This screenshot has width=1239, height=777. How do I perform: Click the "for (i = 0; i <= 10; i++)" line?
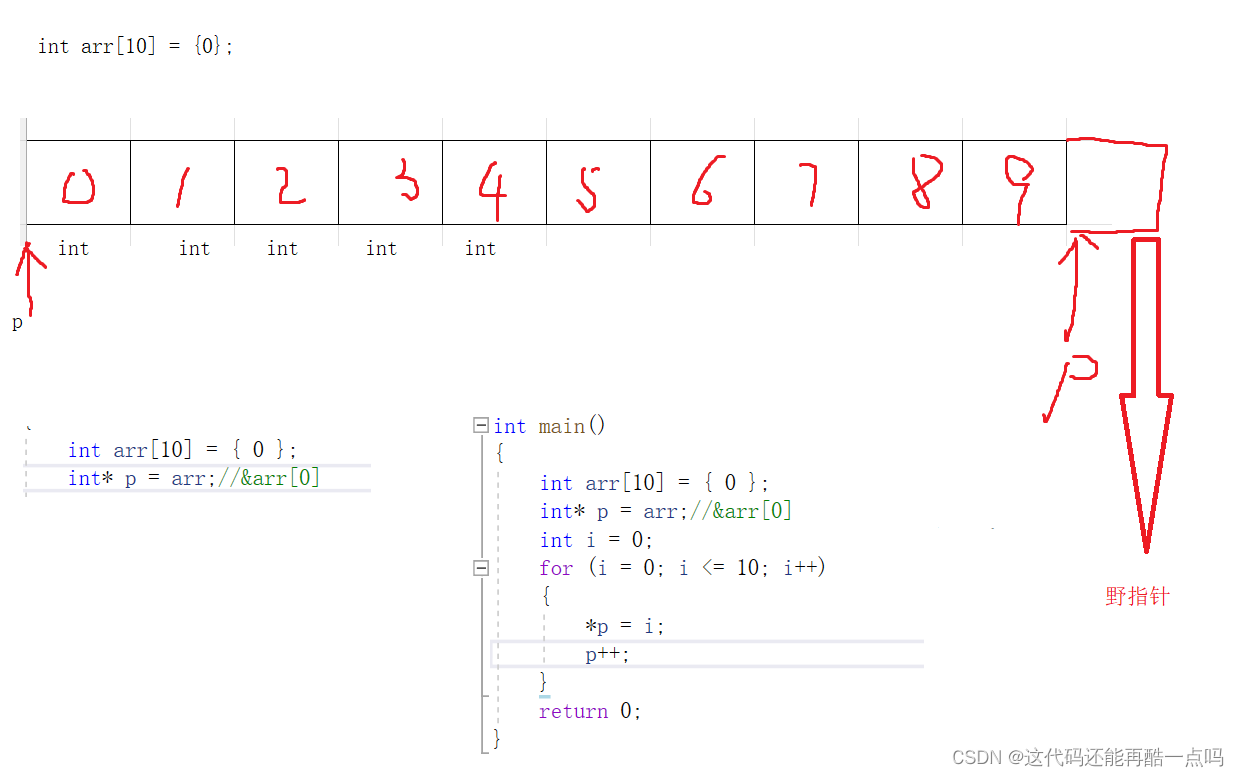682,568
